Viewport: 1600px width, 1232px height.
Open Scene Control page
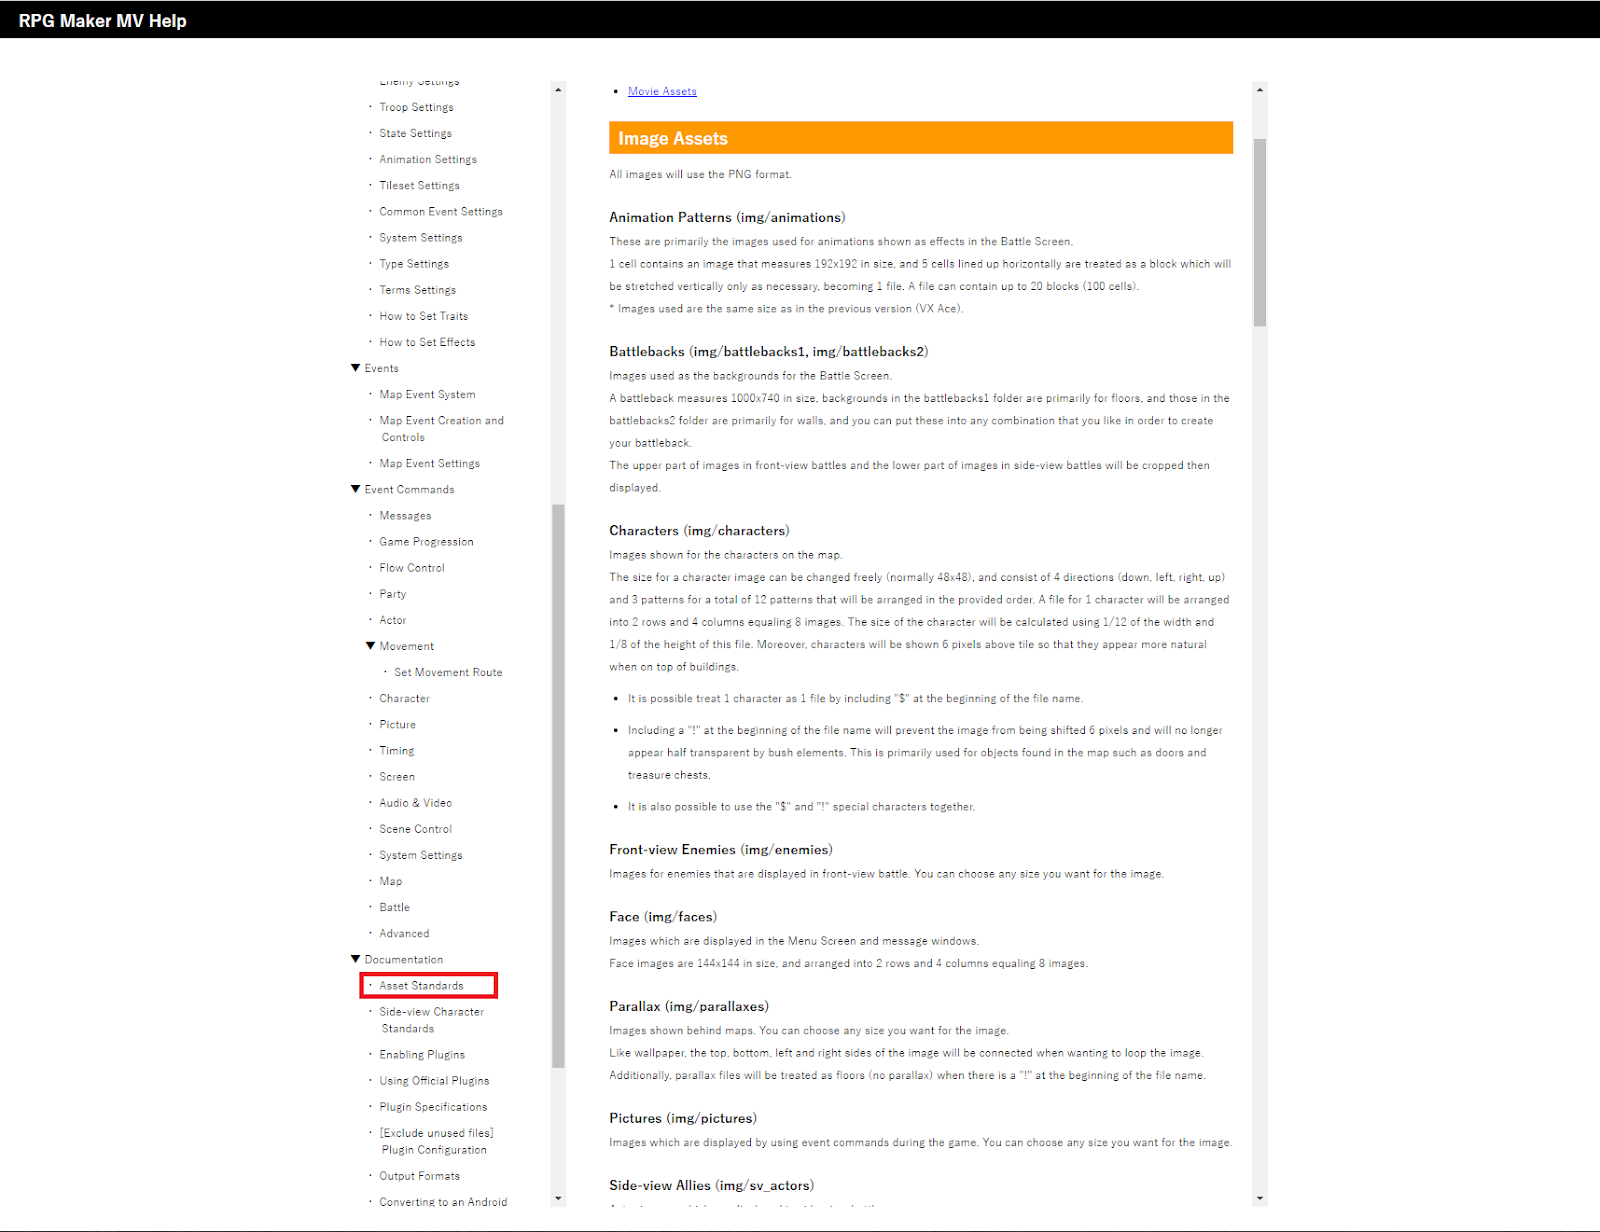pos(415,829)
